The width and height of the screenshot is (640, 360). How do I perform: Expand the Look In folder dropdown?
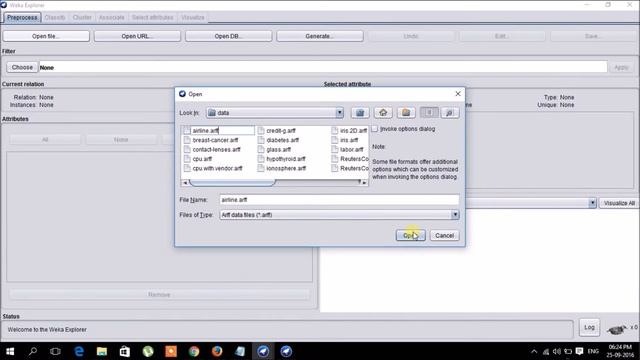coord(339,113)
